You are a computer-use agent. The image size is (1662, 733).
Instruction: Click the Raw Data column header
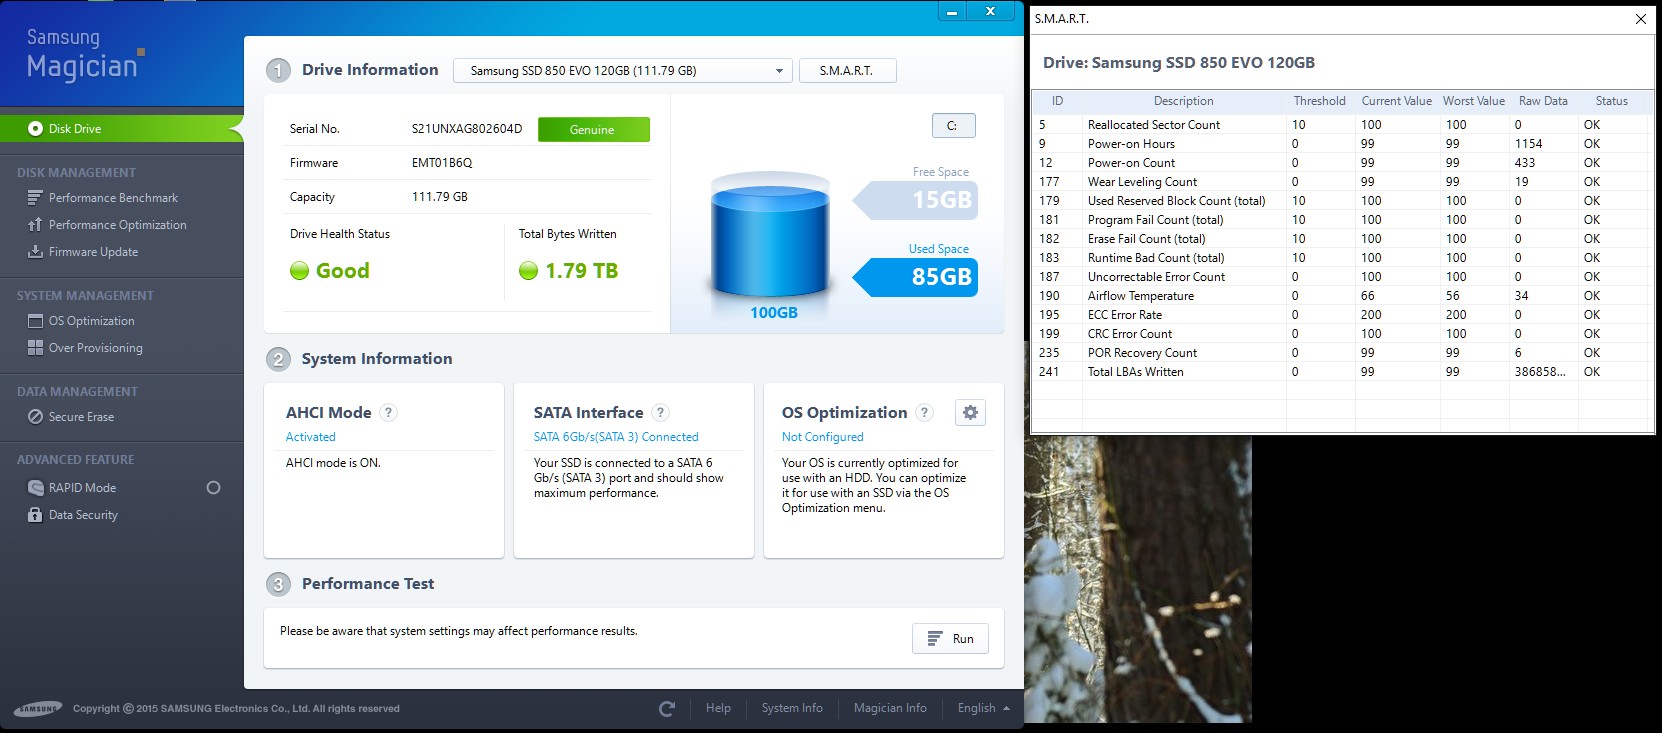click(1543, 101)
